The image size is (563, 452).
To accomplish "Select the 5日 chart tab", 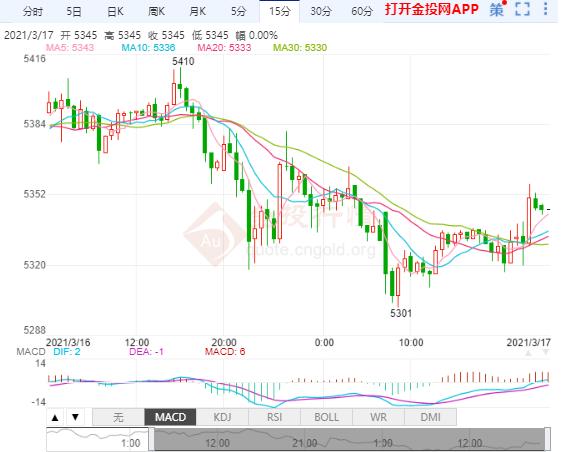I will [x=74, y=11].
